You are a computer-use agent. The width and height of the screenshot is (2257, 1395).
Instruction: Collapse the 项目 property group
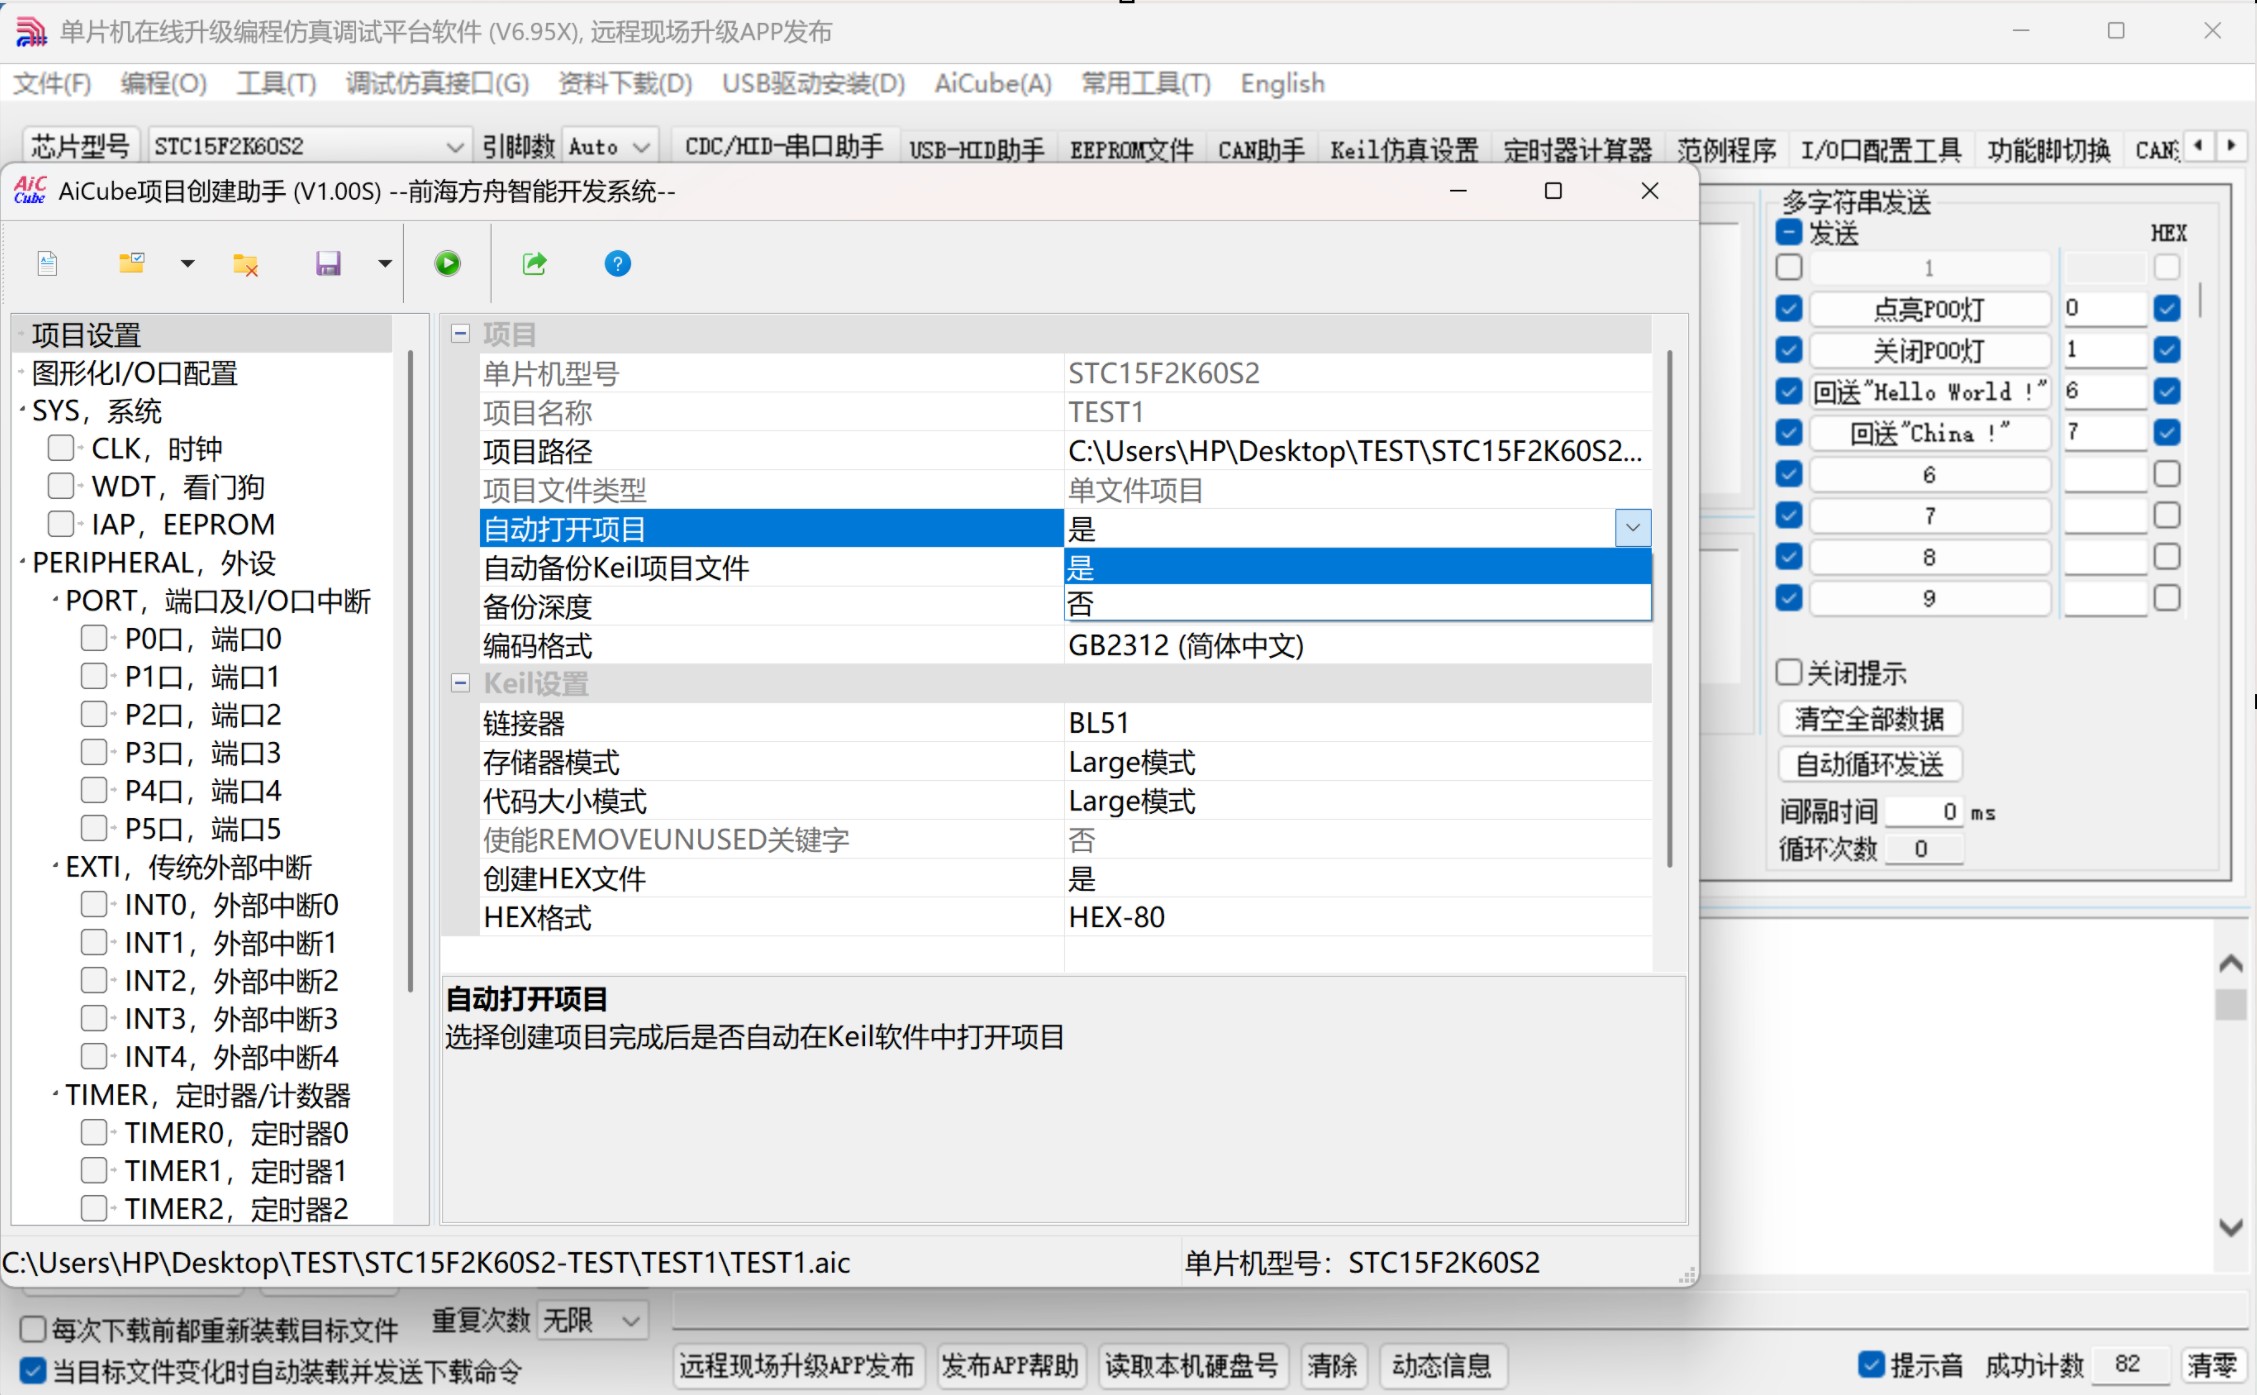[x=460, y=334]
